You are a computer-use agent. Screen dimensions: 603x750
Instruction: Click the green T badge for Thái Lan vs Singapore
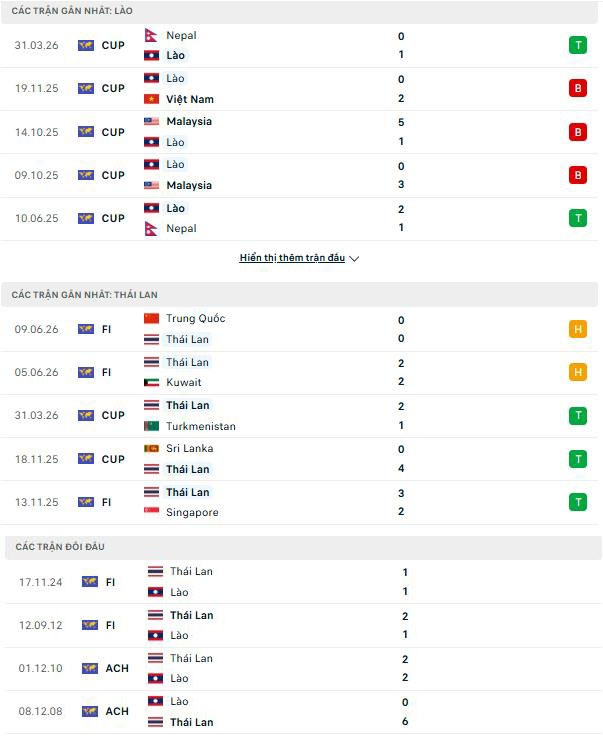[x=578, y=502]
